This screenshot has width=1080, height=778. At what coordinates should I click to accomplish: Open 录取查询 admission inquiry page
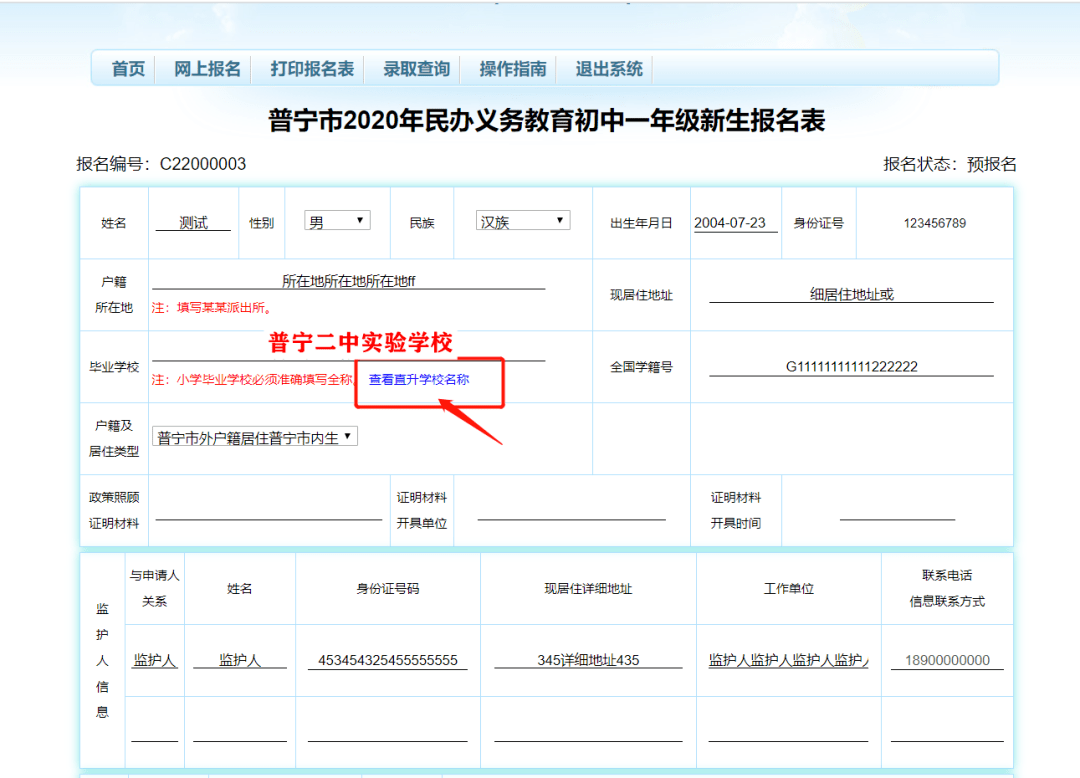pyautogui.click(x=414, y=68)
